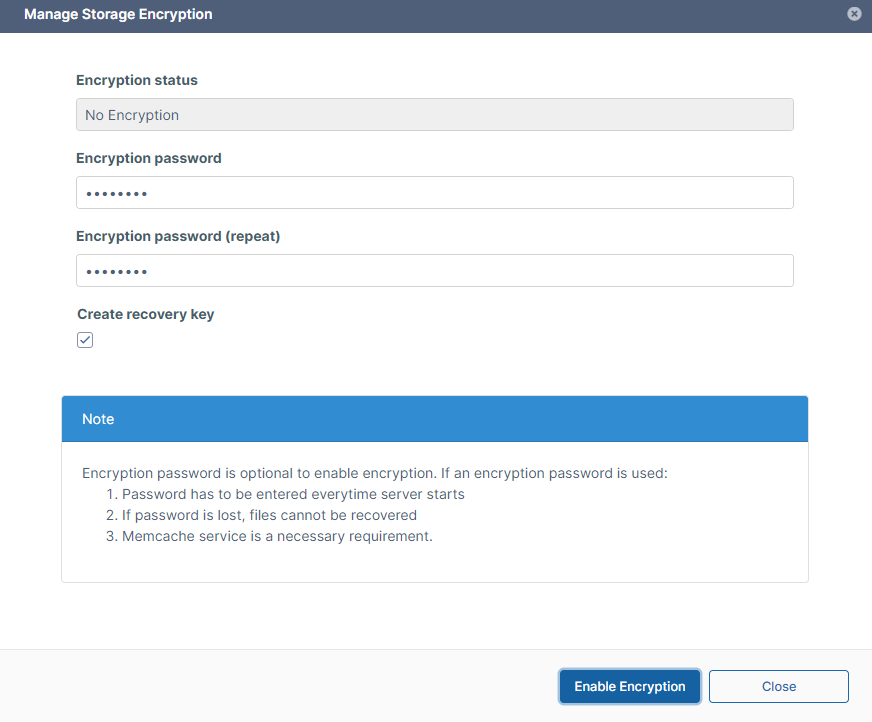
Task: Click the blue Note panel header
Action: click(434, 419)
